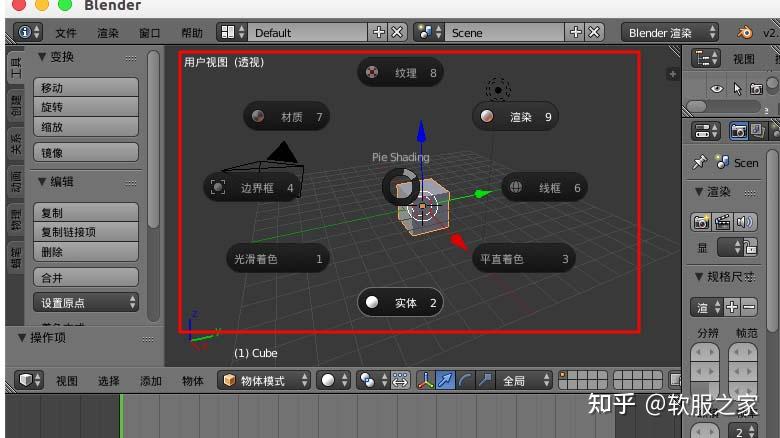The width and height of the screenshot is (780, 438).
Task: Open the screen layout browse icon
Action: pos(232,32)
